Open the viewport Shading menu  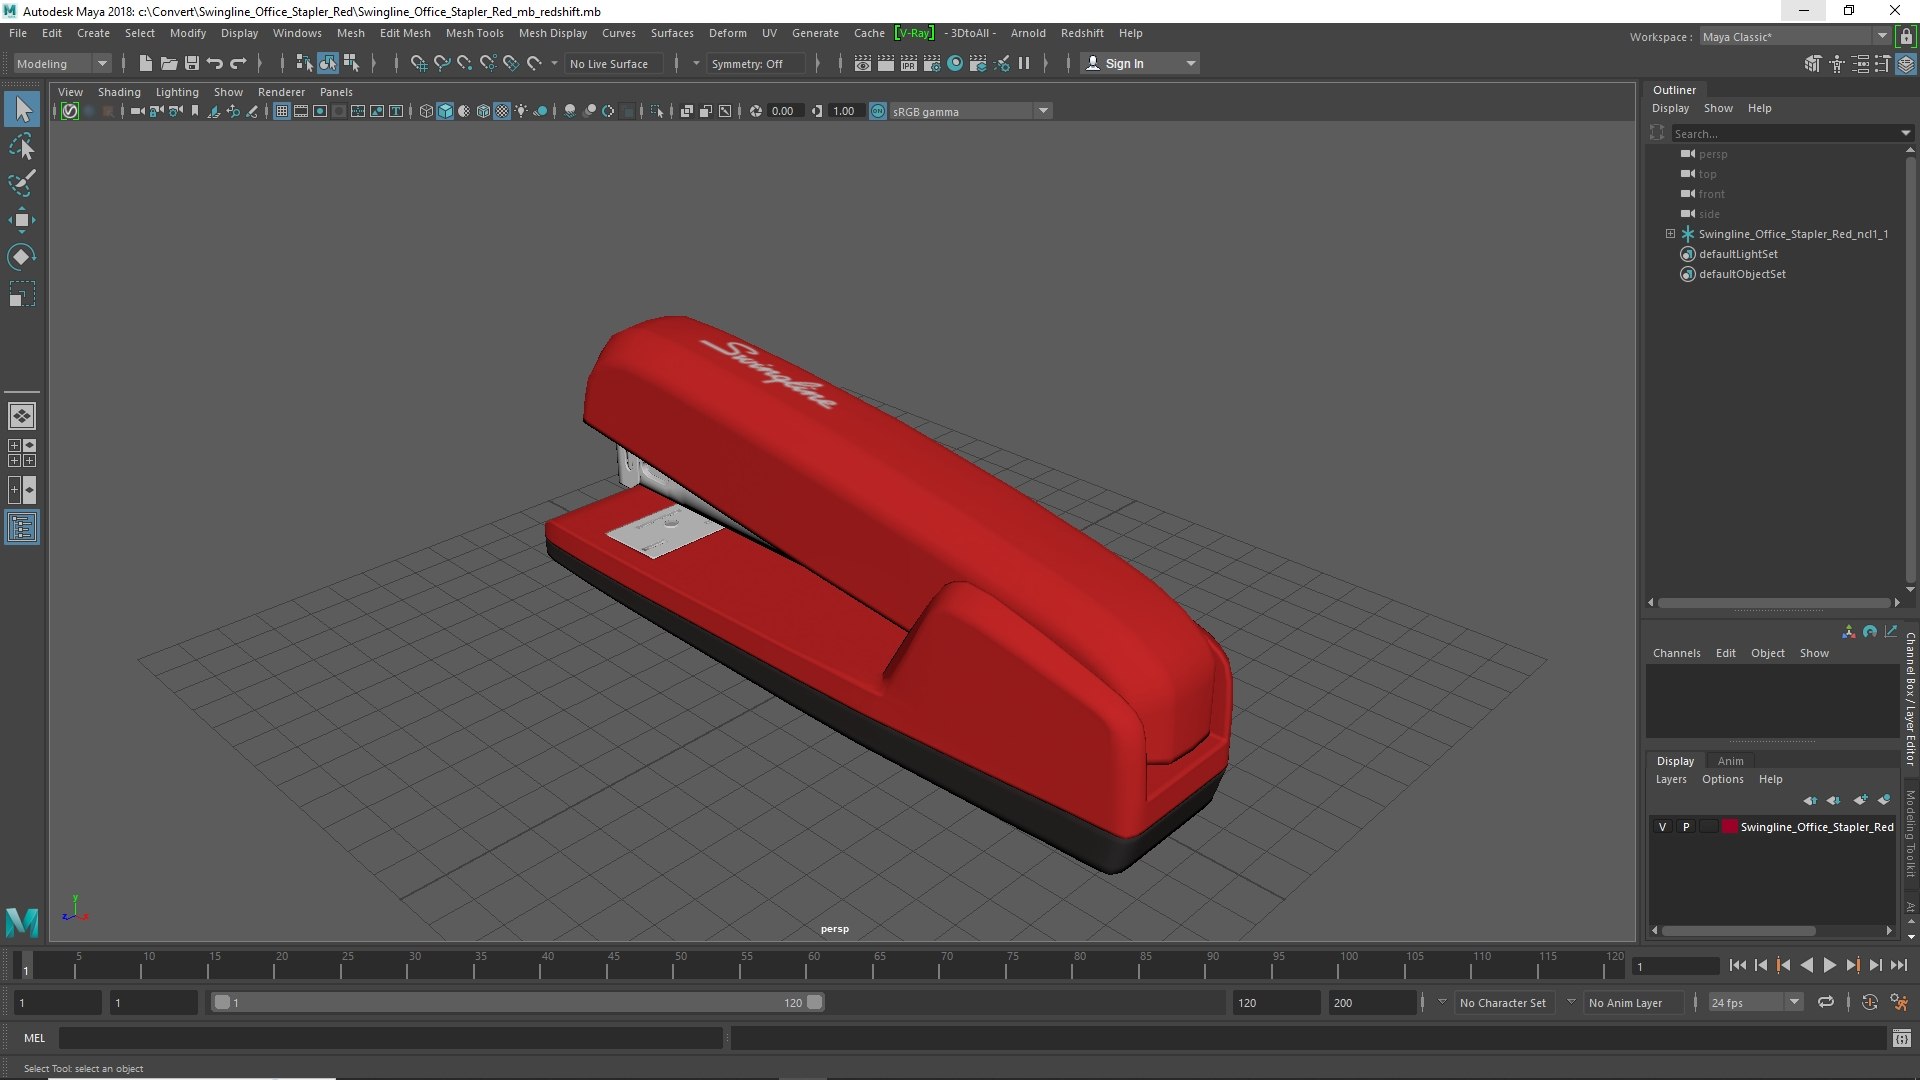pyautogui.click(x=119, y=92)
